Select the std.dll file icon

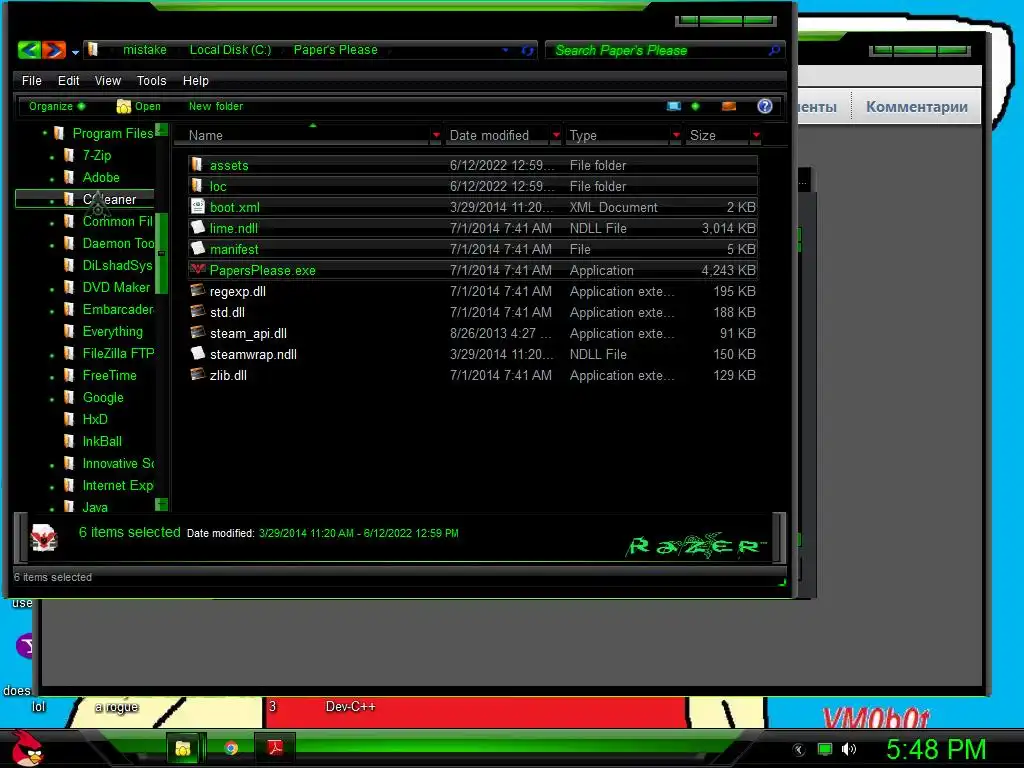[x=197, y=311]
